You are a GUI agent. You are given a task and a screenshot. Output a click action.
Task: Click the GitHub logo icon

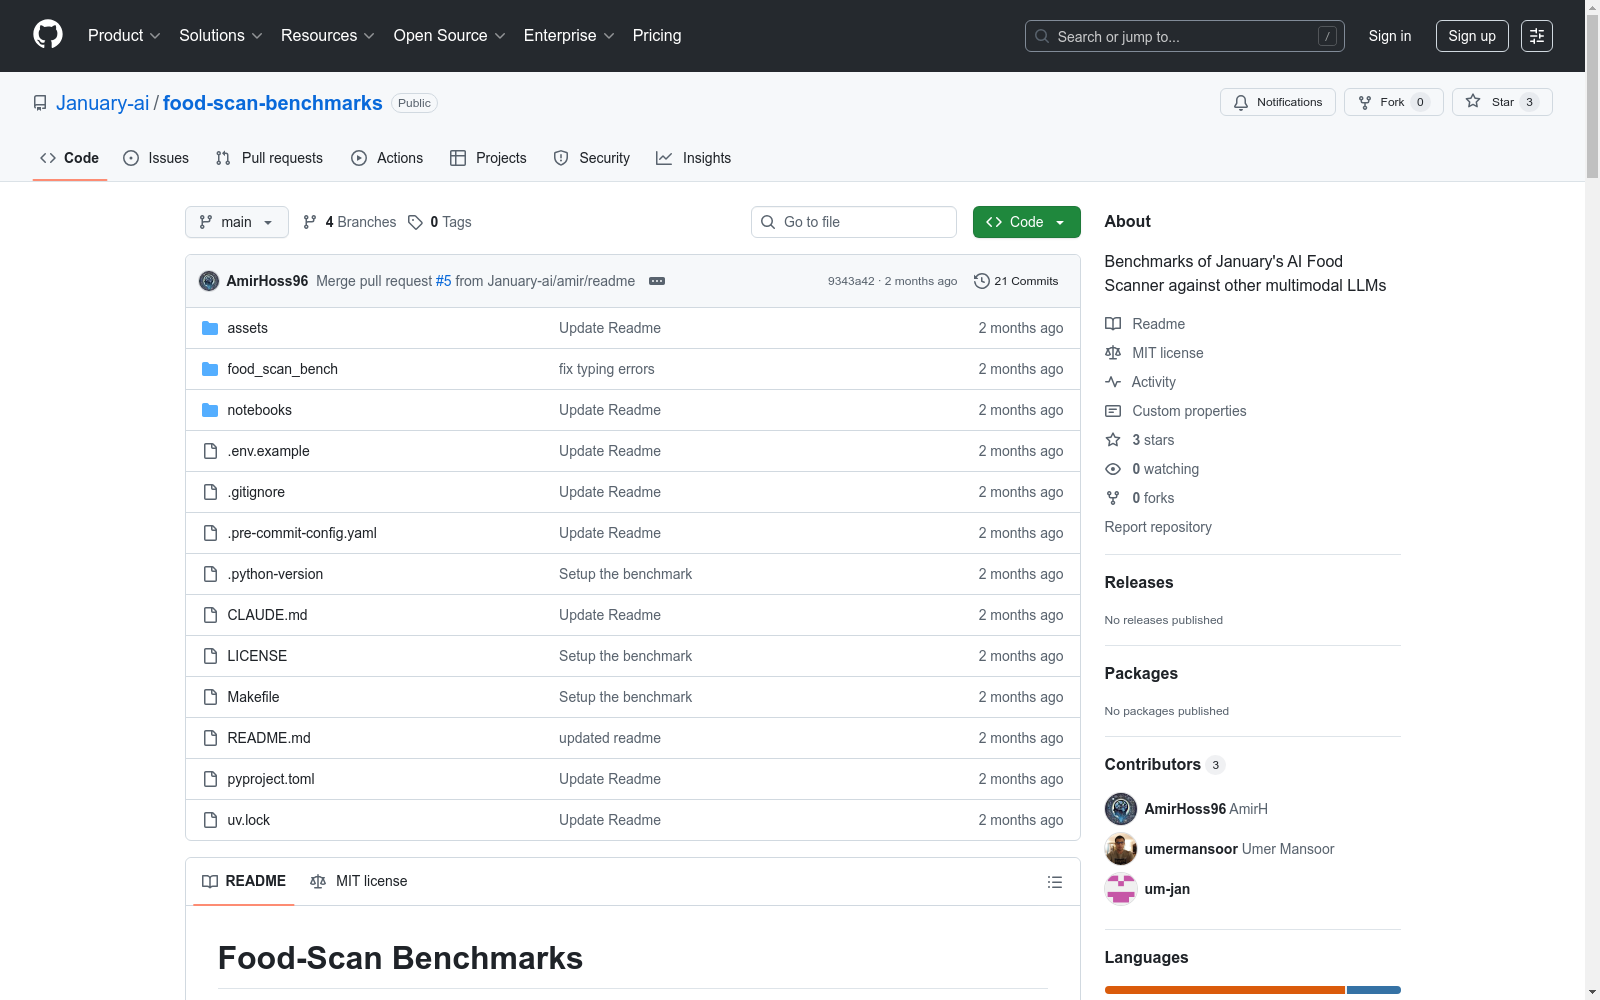pyautogui.click(x=48, y=35)
